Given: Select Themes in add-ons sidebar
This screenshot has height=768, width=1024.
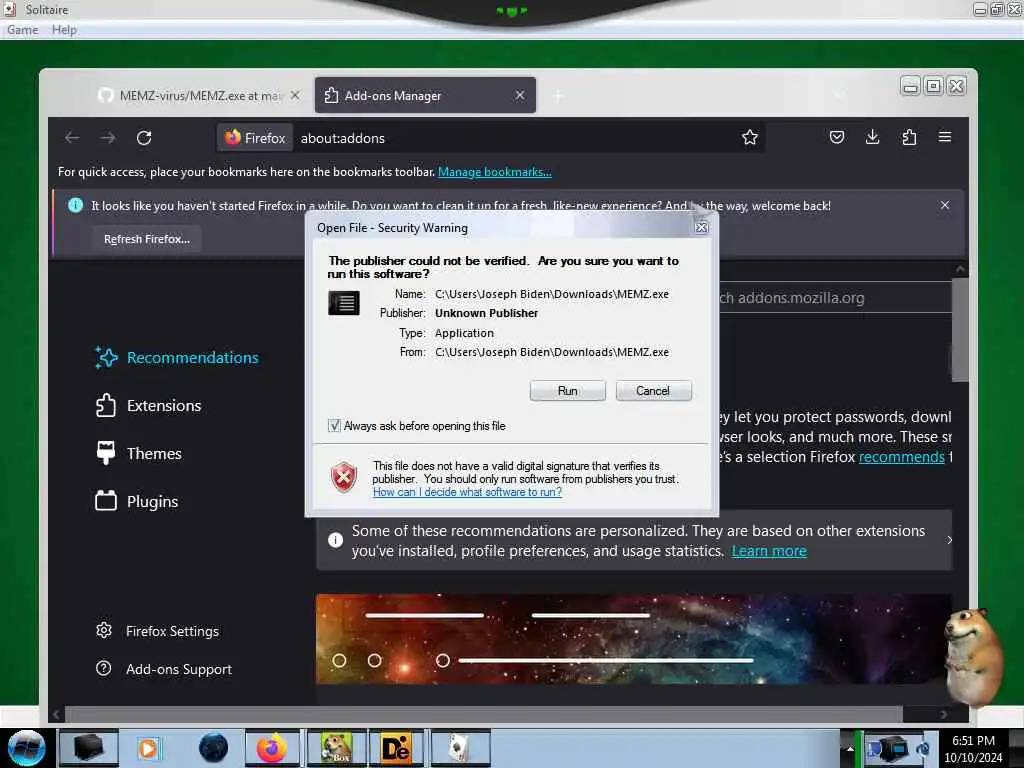Looking at the screenshot, I should (x=138, y=453).
